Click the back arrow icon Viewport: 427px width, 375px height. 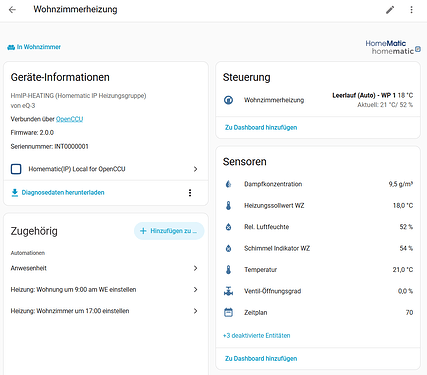(12, 10)
